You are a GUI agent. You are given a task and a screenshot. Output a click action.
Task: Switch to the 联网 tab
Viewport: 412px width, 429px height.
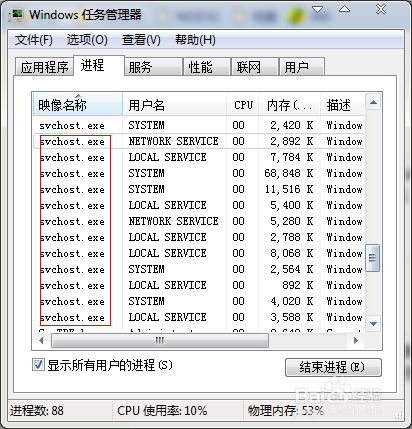(x=255, y=67)
